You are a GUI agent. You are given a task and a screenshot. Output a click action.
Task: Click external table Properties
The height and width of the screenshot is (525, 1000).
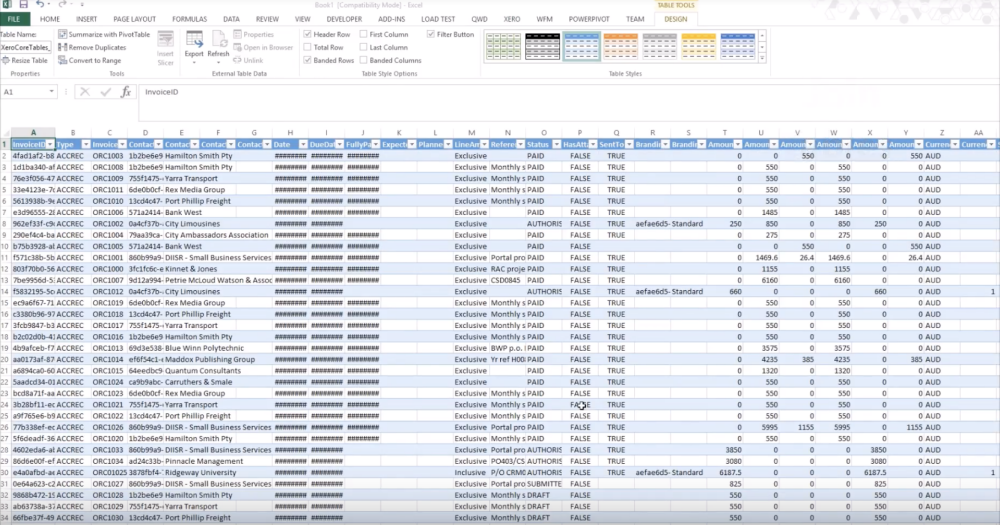[x=253, y=34]
